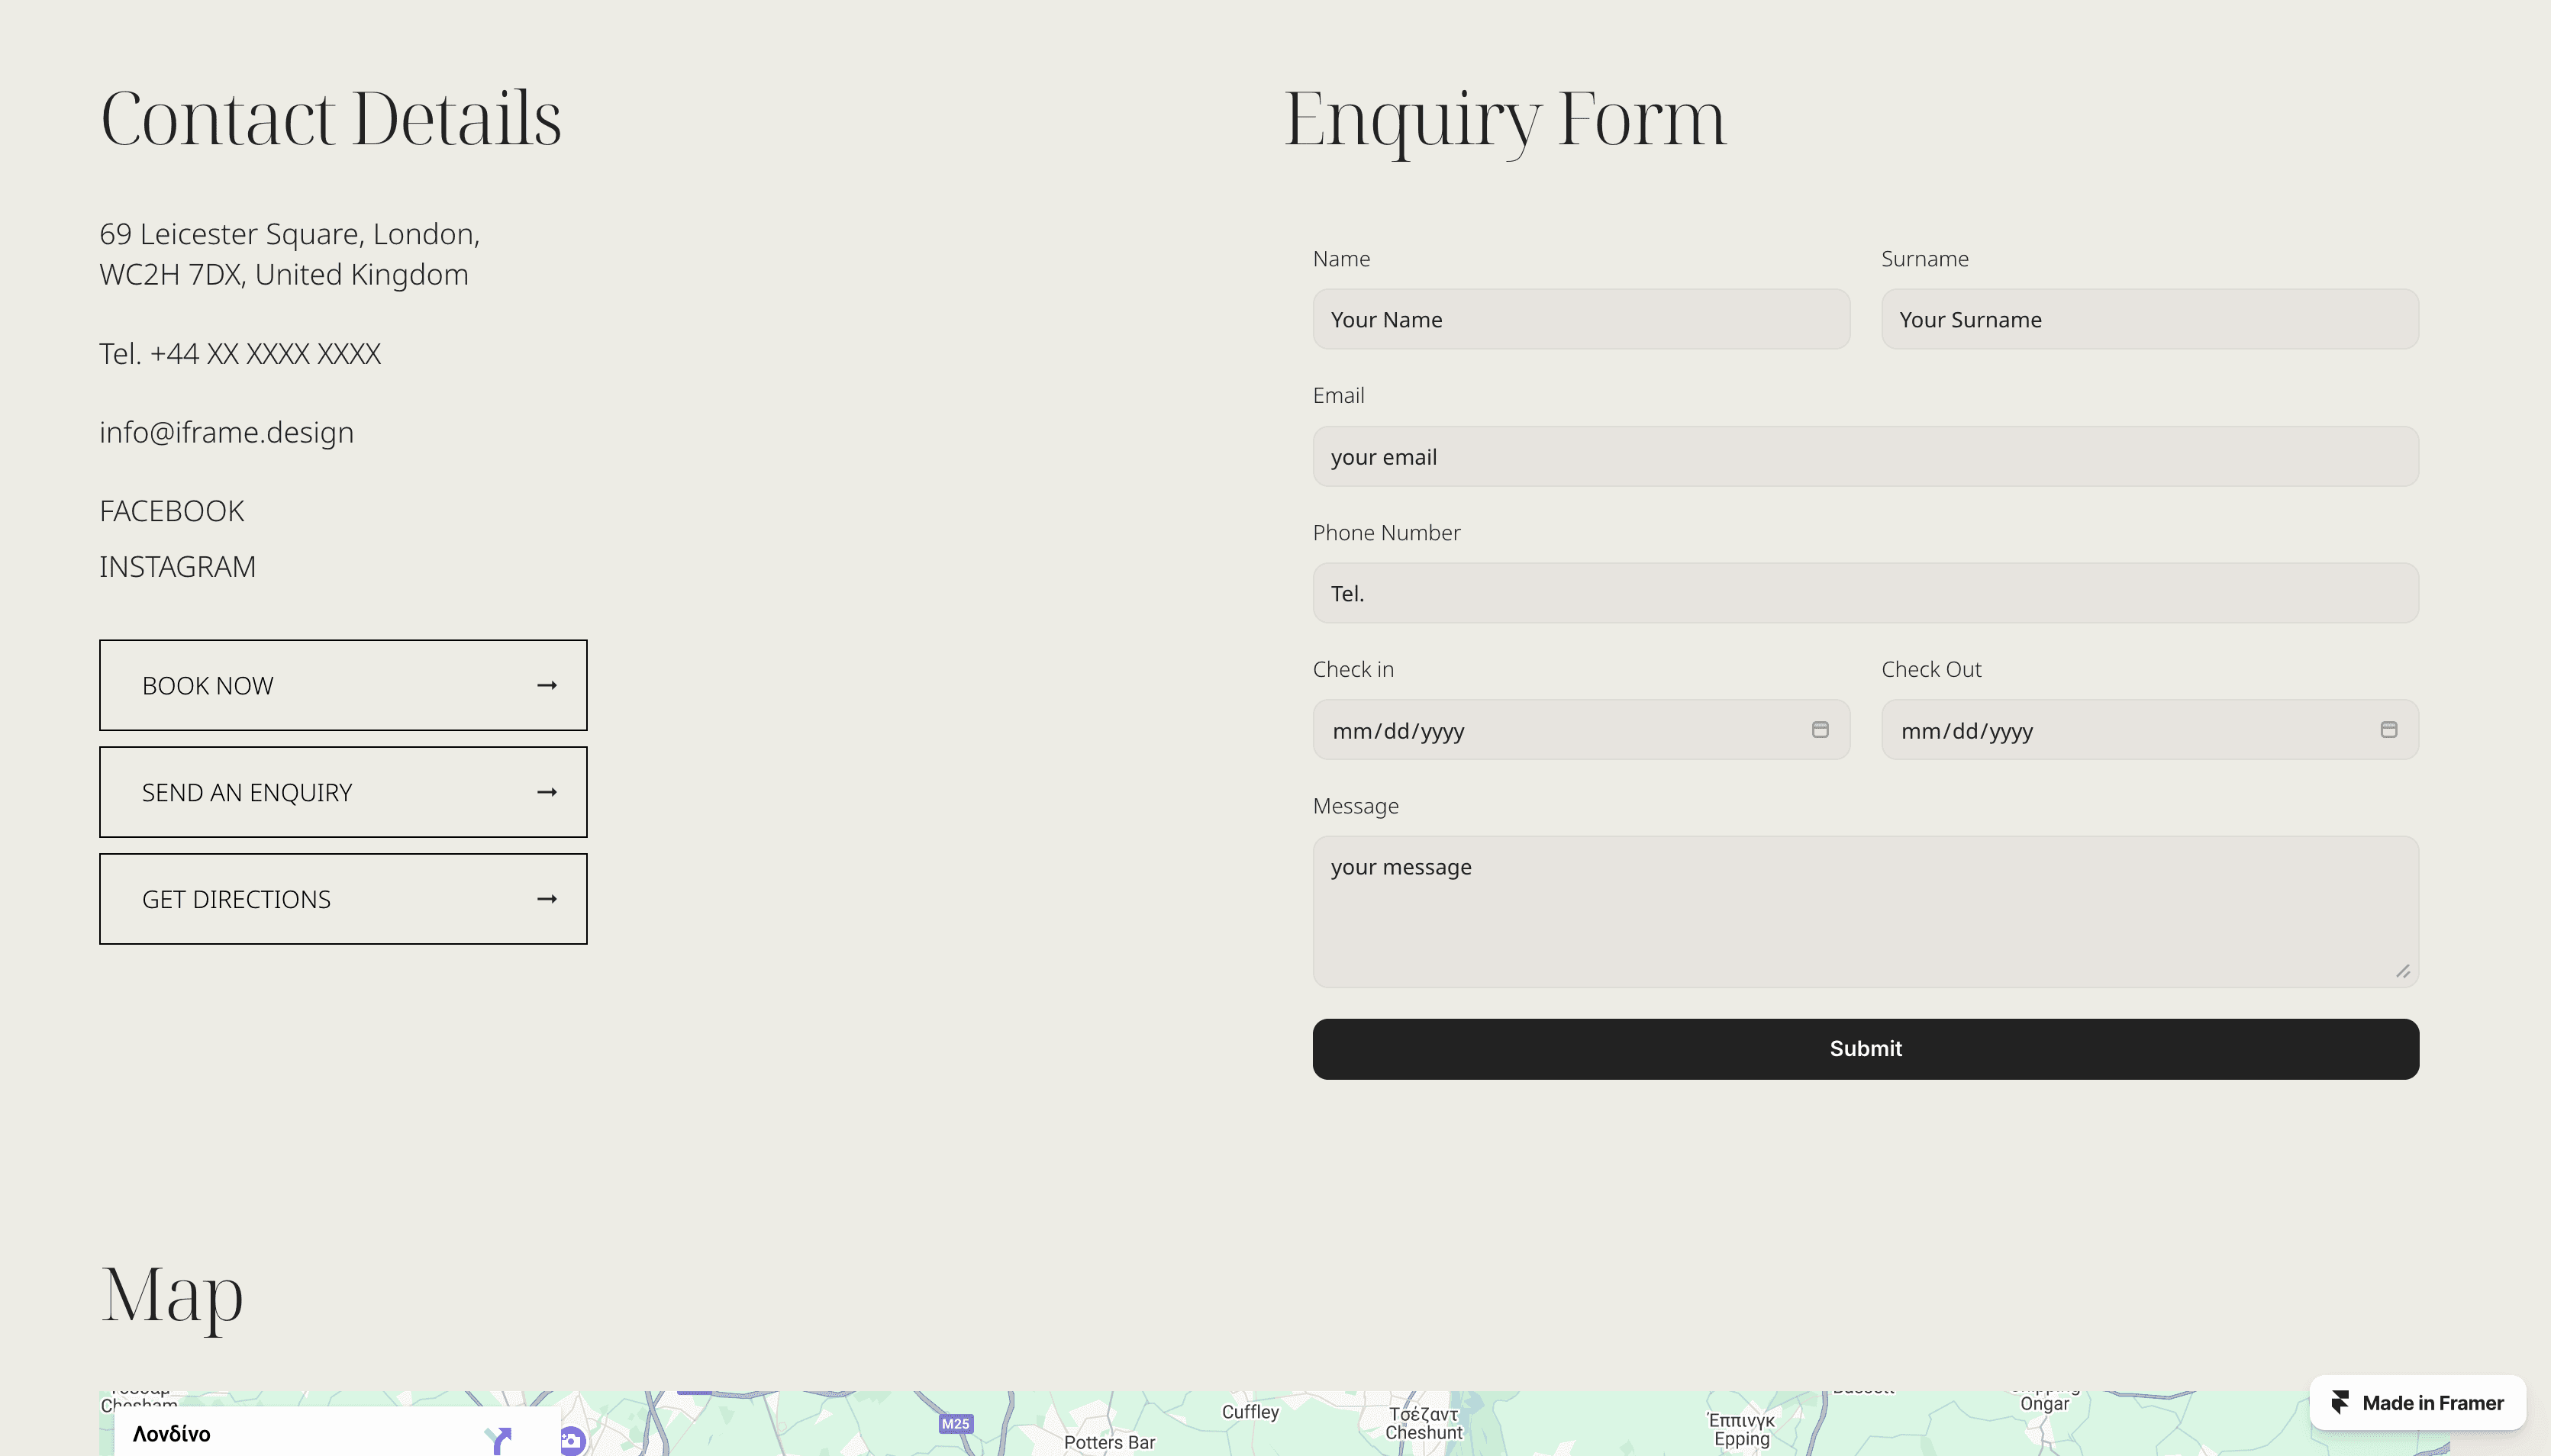Click the map directions arrow icon
The height and width of the screenshot is (1456, 2551).
click(500, 1439)
